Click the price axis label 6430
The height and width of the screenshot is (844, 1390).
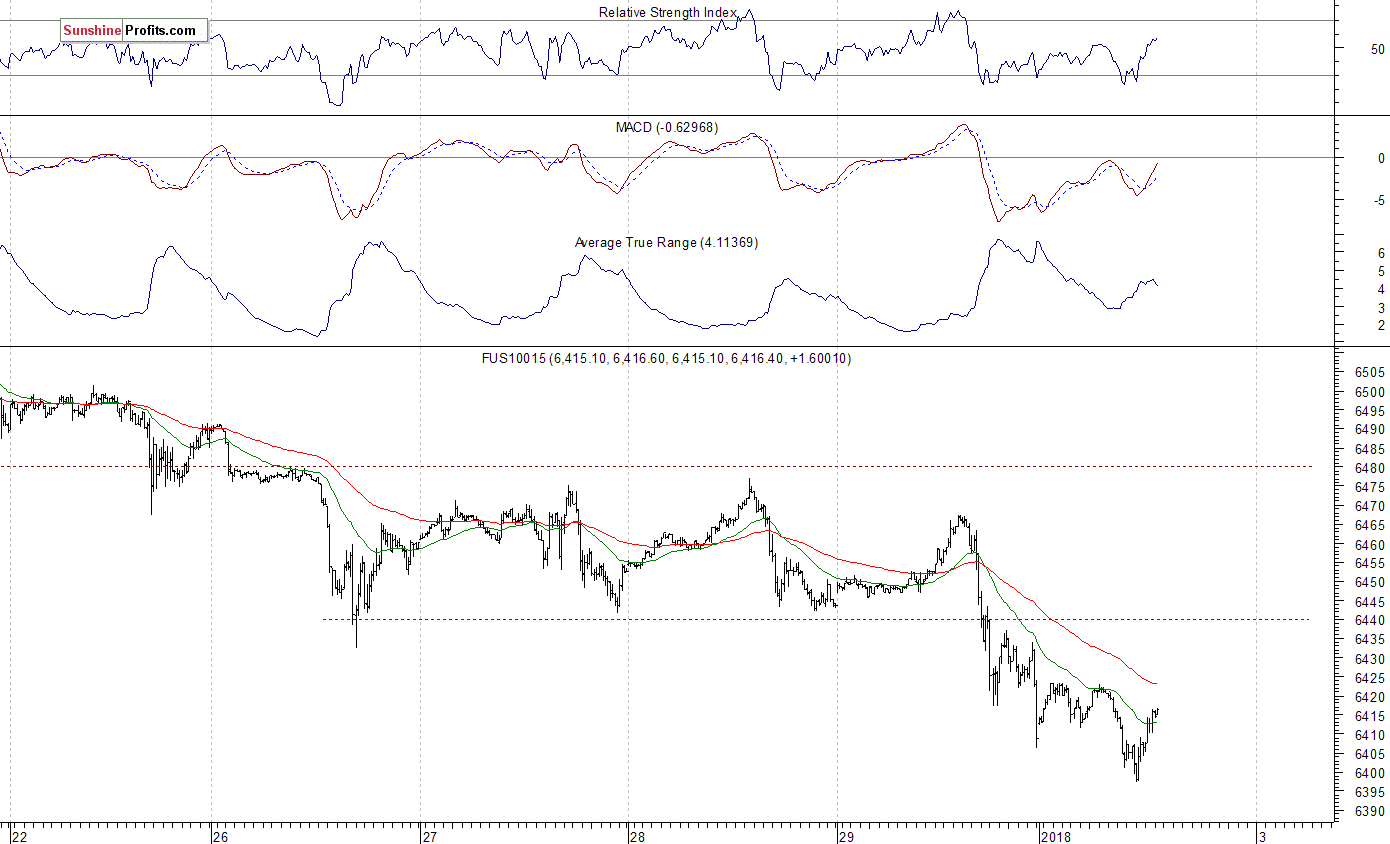(1370, 659)
